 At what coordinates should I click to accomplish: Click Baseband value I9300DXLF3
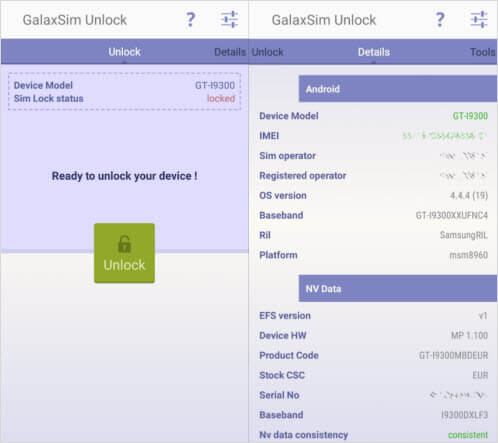coord(464,415)
